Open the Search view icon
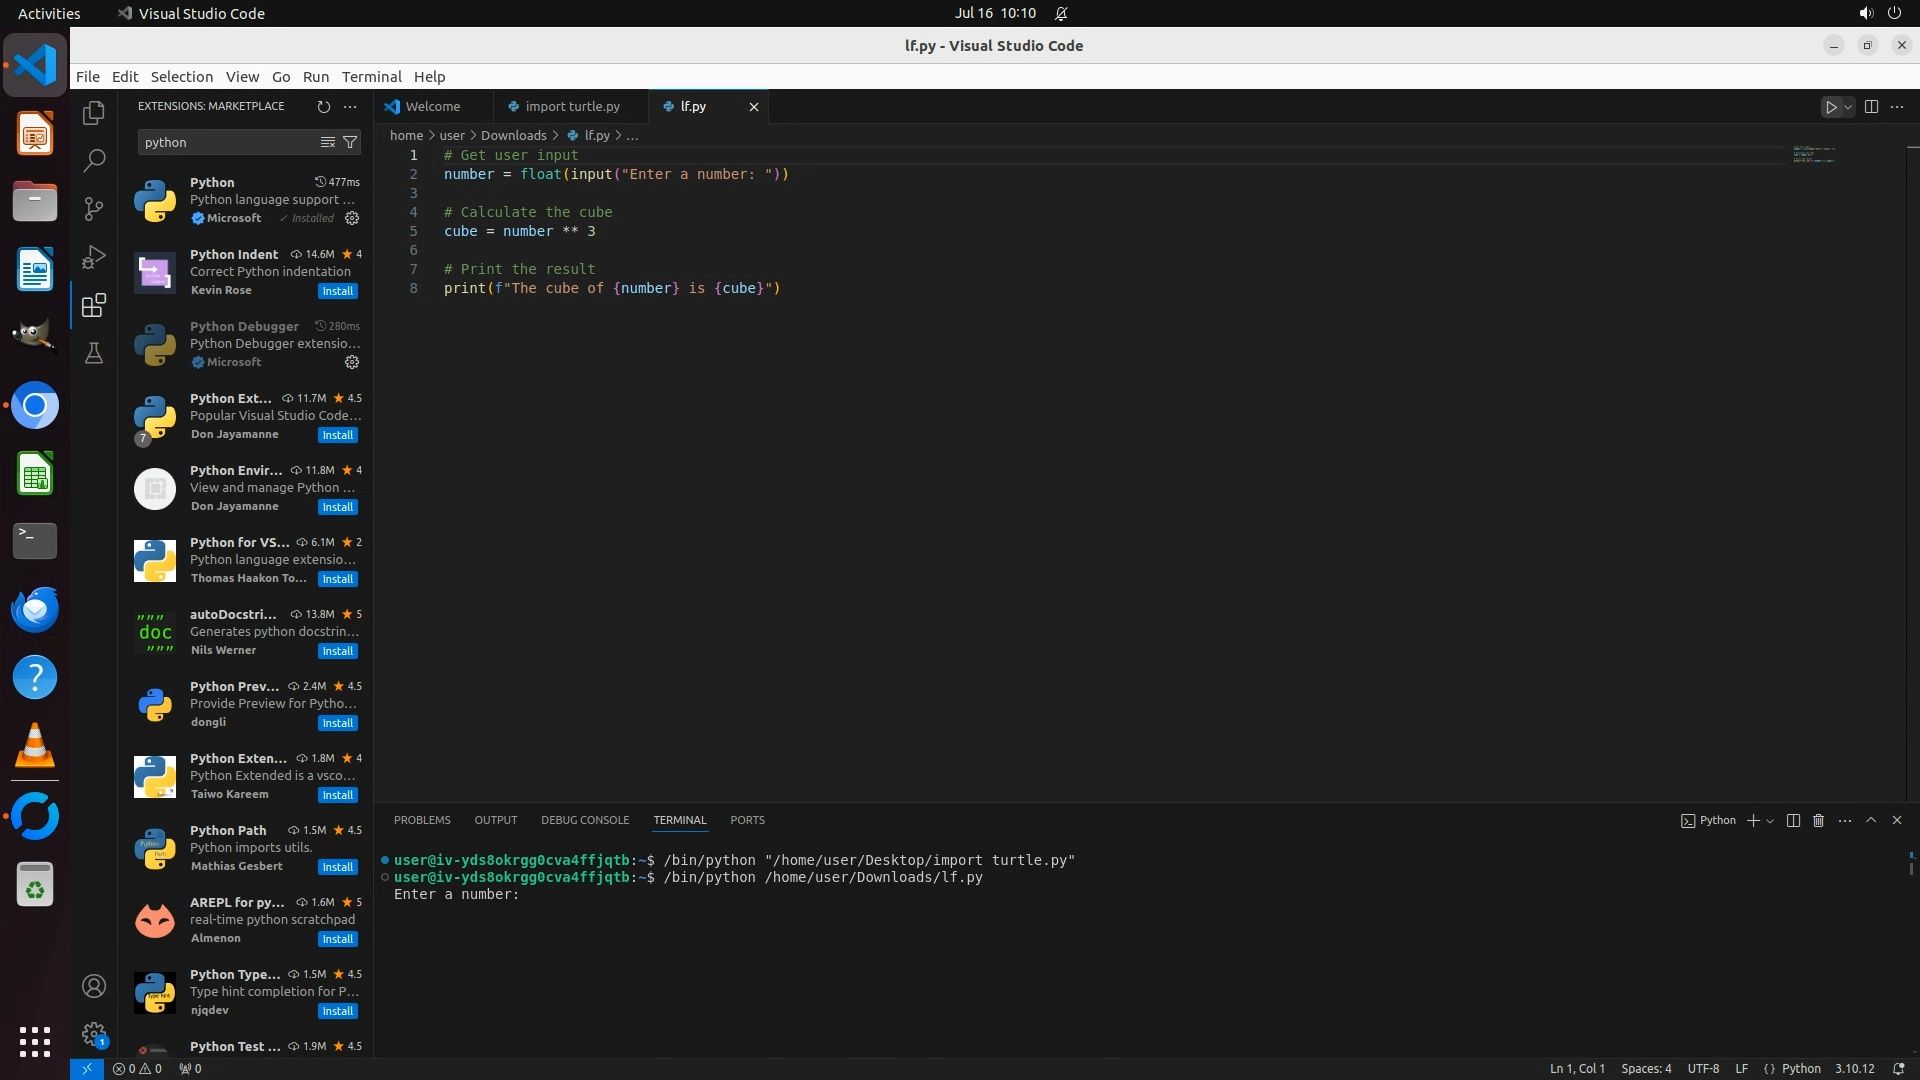 94,161
